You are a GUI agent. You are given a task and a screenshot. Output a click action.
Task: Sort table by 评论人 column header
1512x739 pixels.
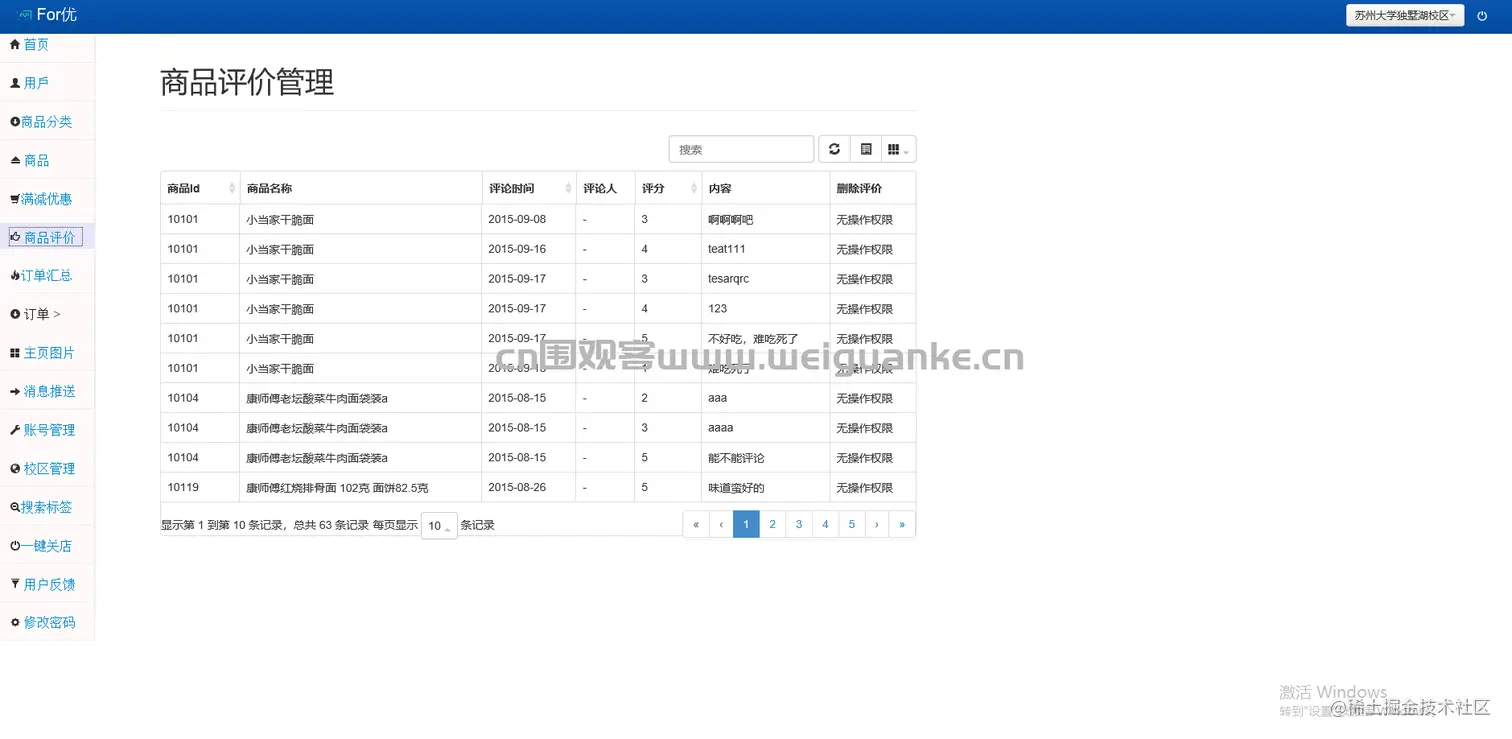(x=605, y=188)
